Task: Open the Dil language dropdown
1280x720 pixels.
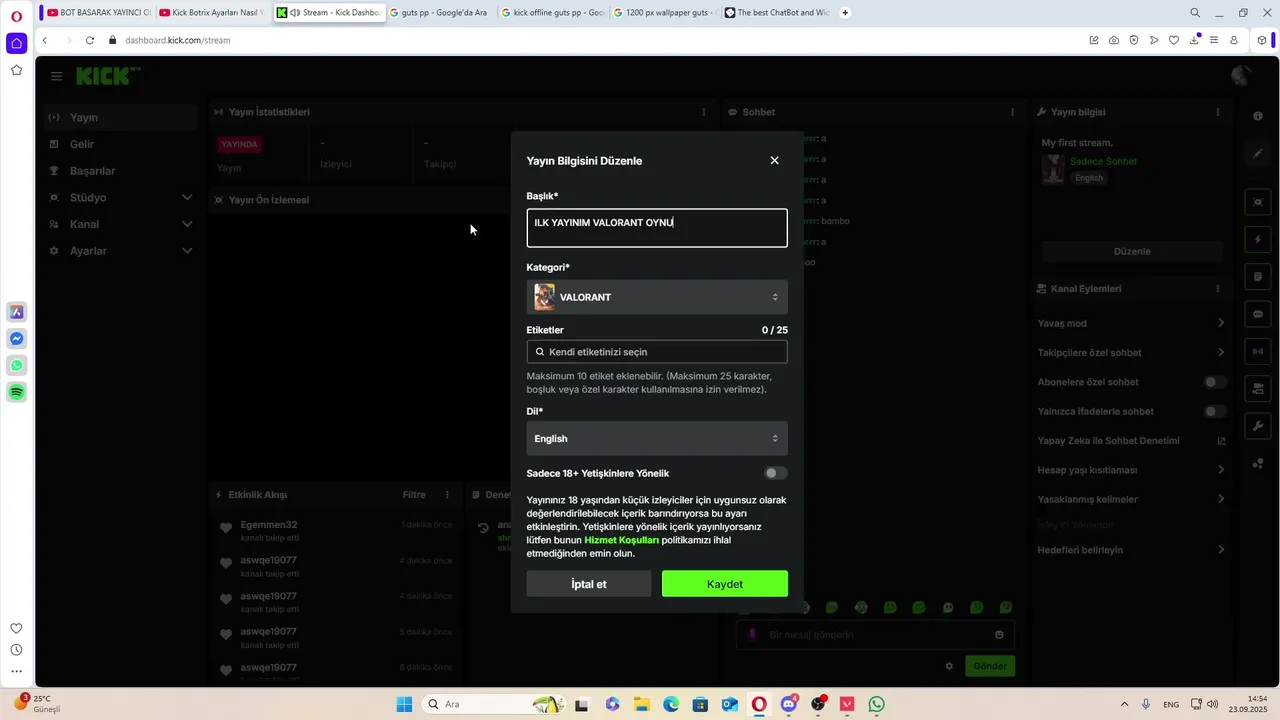Action: click(x=657, y=438)
